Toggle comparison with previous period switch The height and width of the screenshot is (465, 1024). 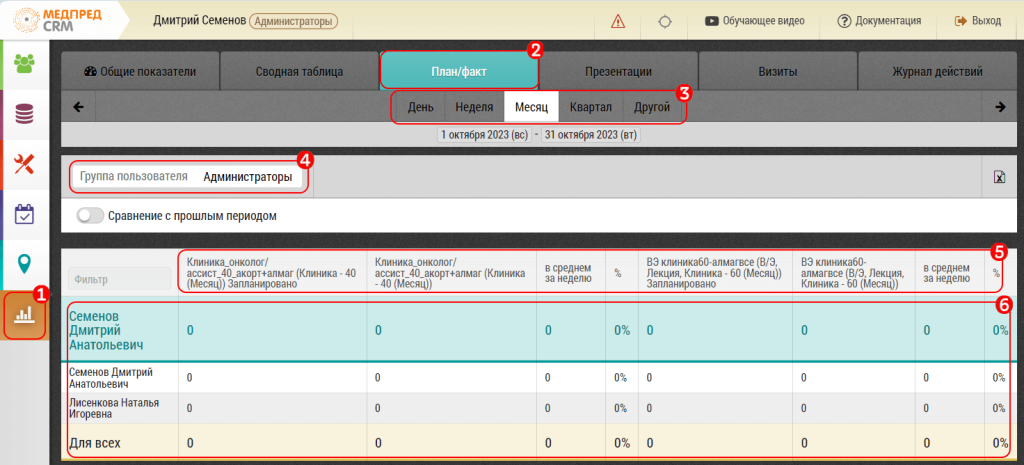(x=90, y=215)
